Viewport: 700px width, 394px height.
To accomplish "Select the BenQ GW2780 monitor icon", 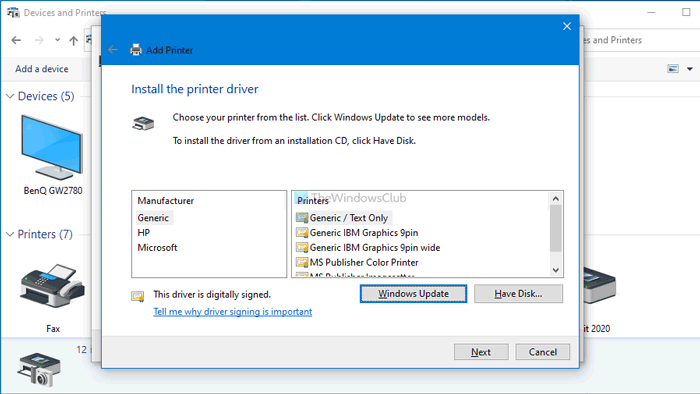I will [52, 147].
